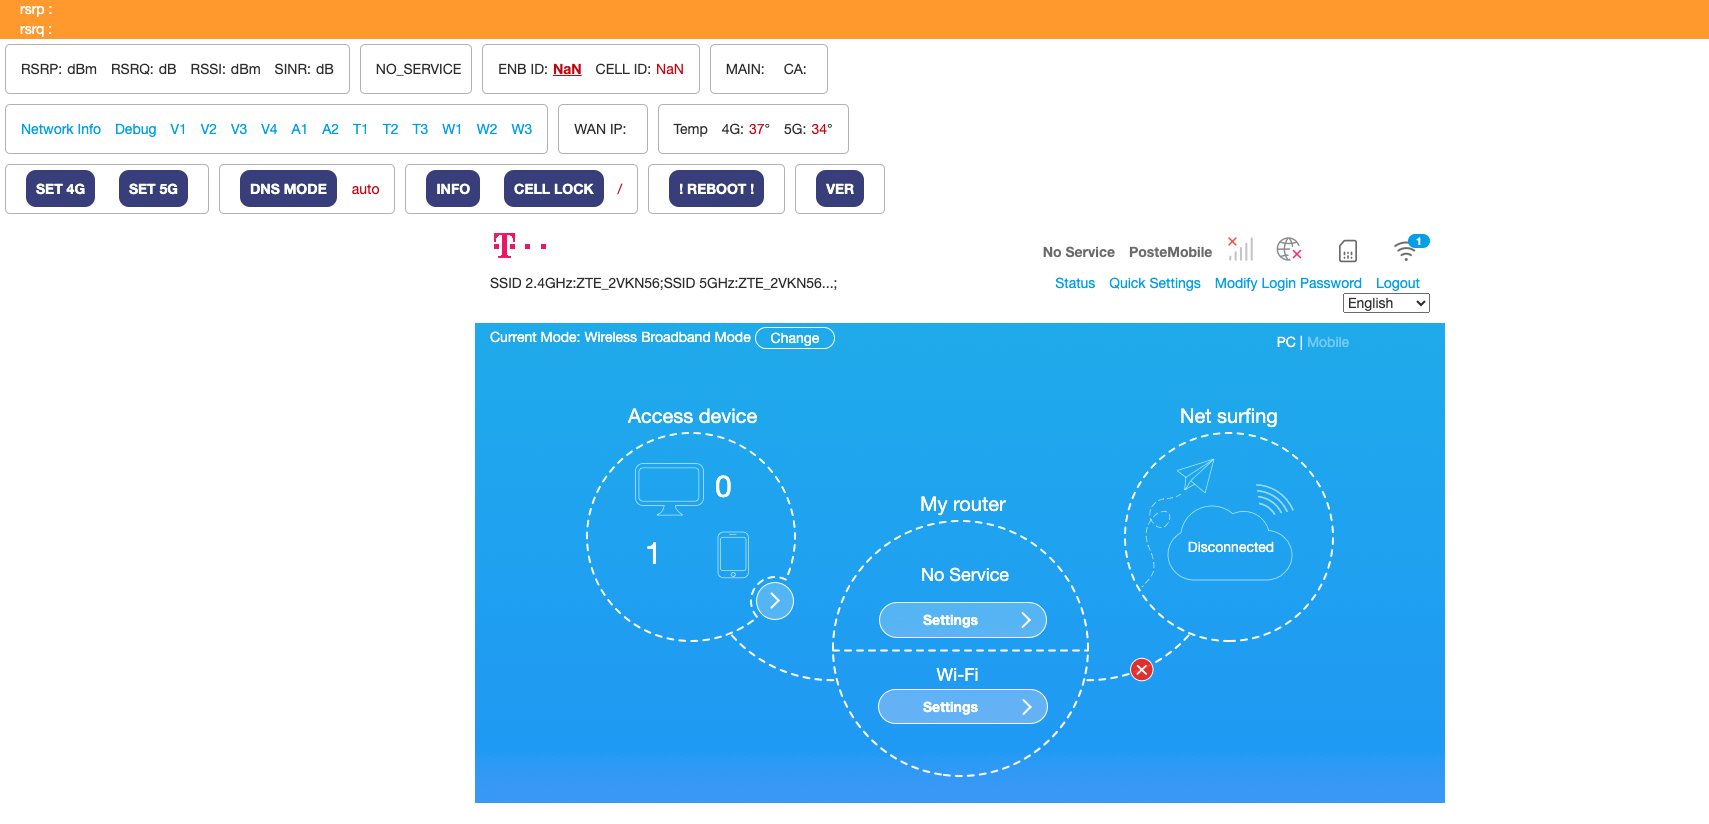Image resolution: width=1709 pixels, height=824 pixels.
Task: Click the Disconnected cloud icon
Action: pyautogui.click(x=1230, y=546)
